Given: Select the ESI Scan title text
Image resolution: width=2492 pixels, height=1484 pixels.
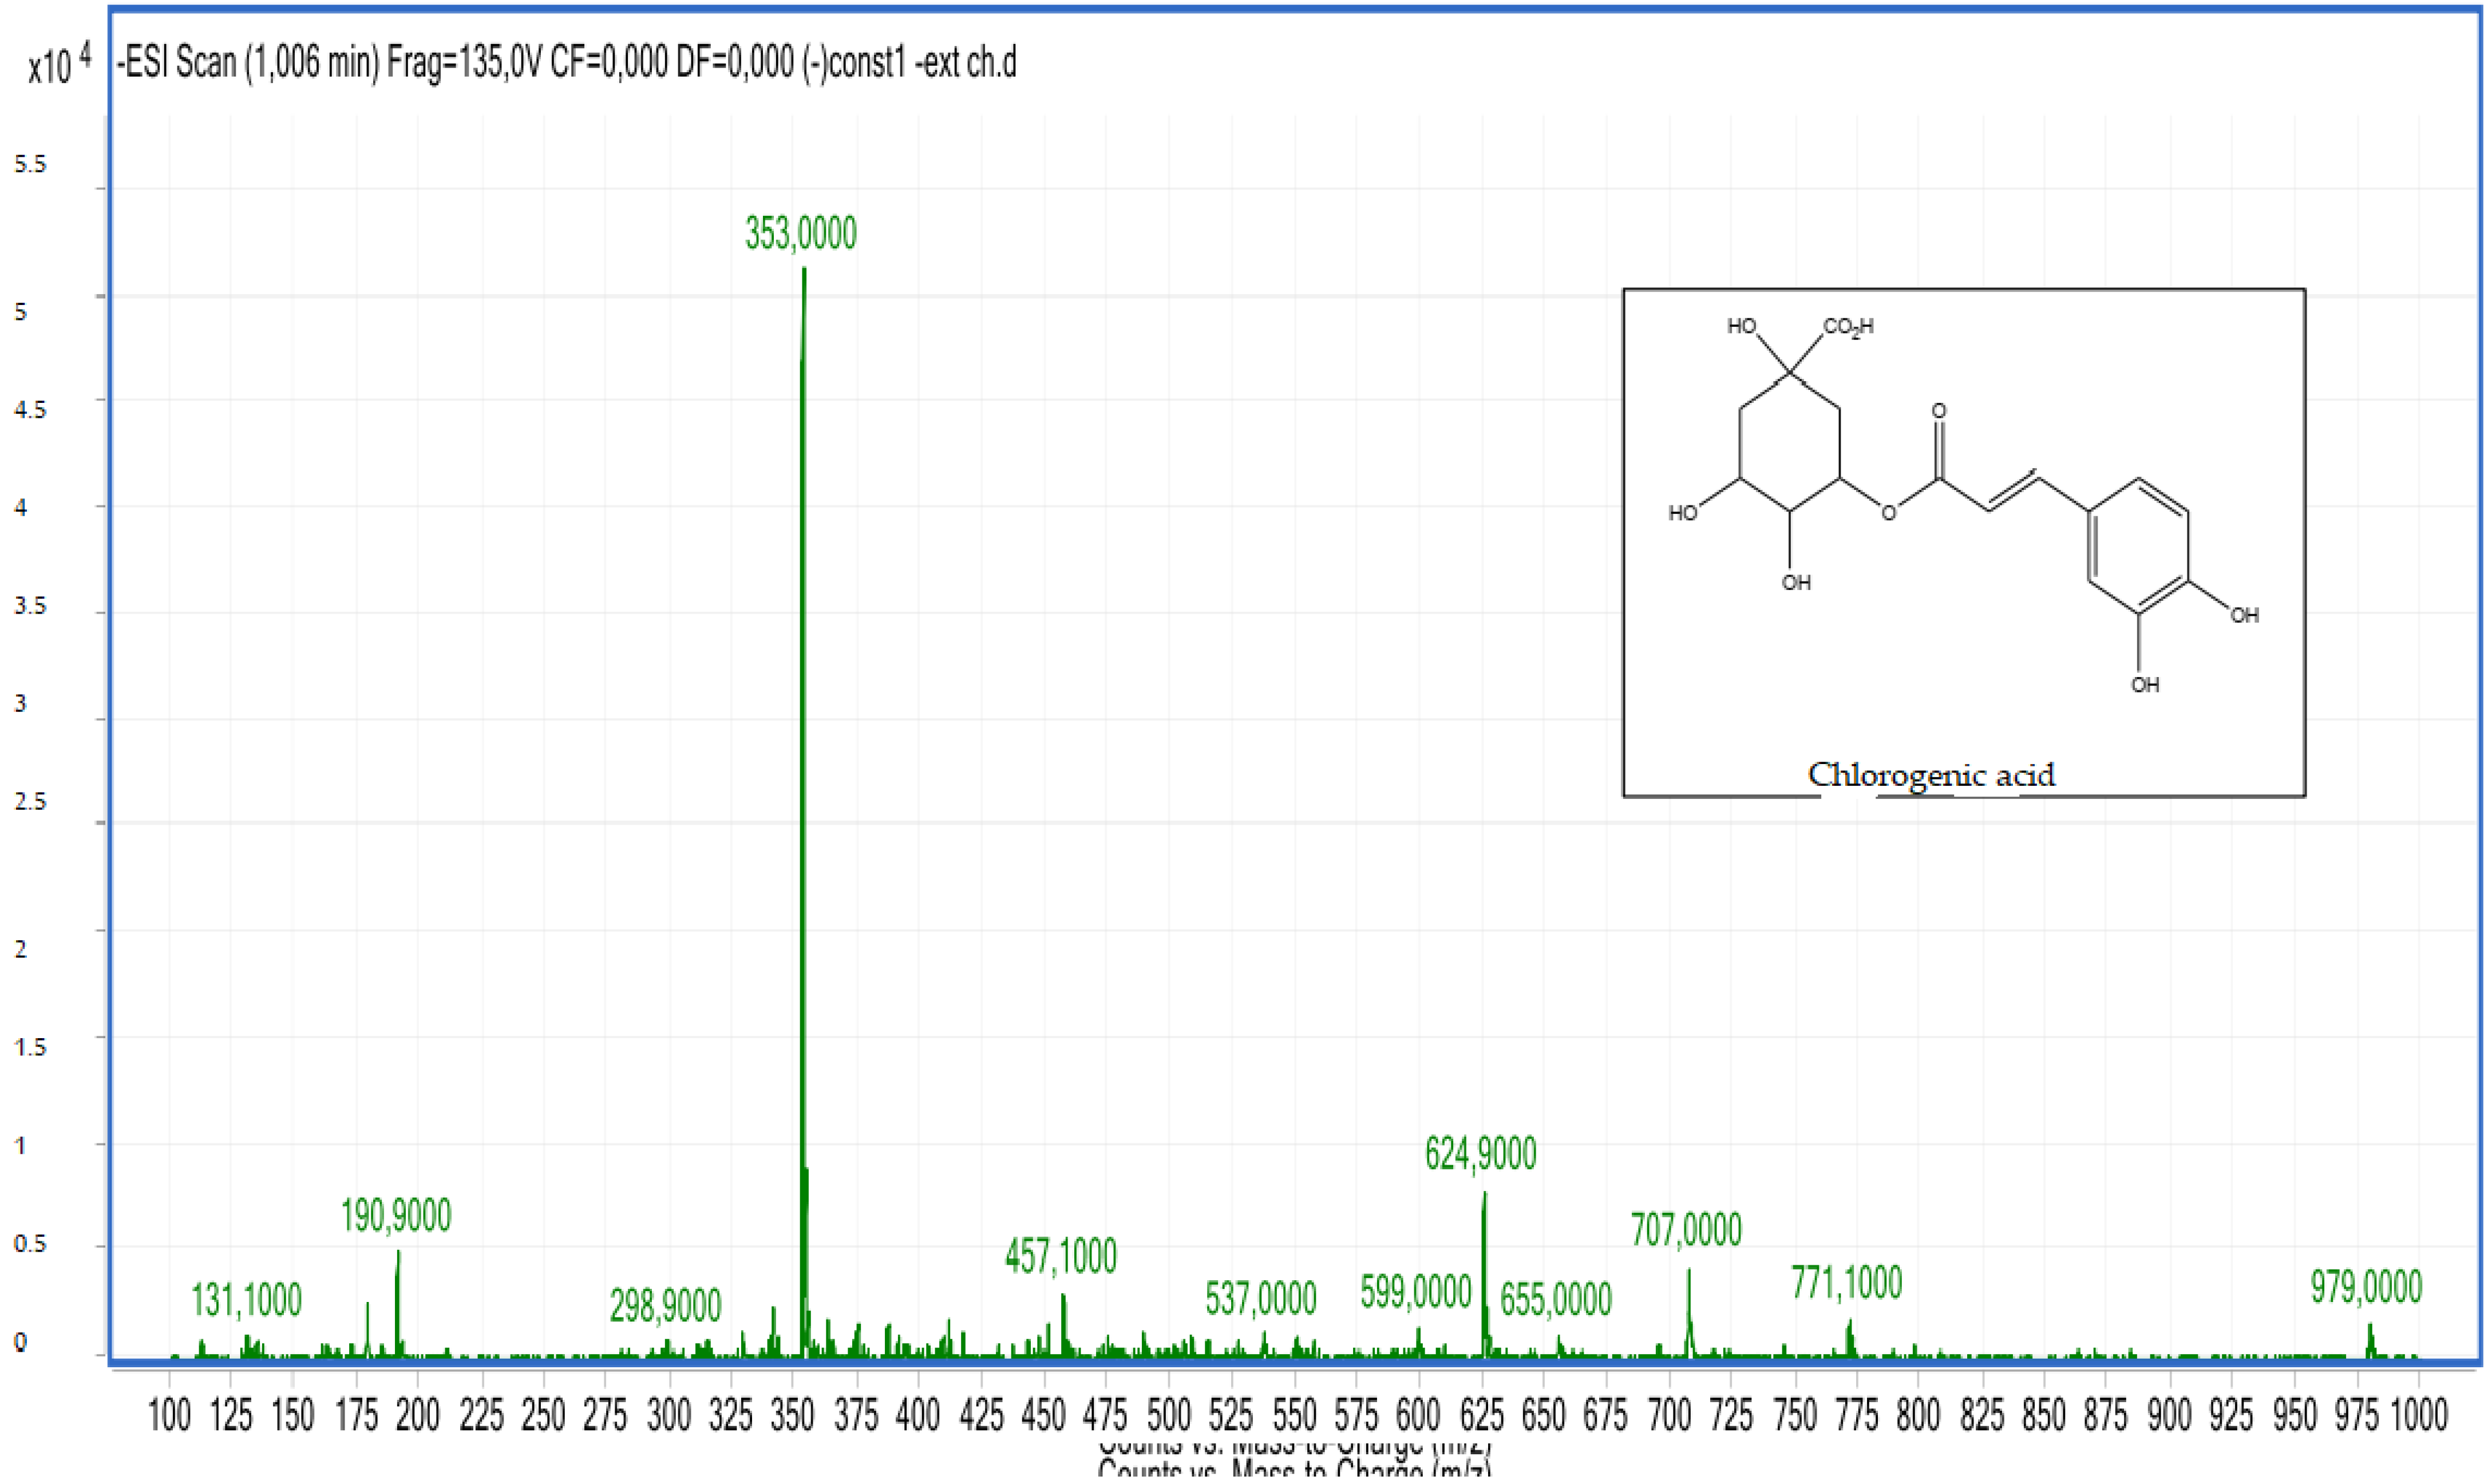Looking at the screenshot, I should [x=565, y=67].
